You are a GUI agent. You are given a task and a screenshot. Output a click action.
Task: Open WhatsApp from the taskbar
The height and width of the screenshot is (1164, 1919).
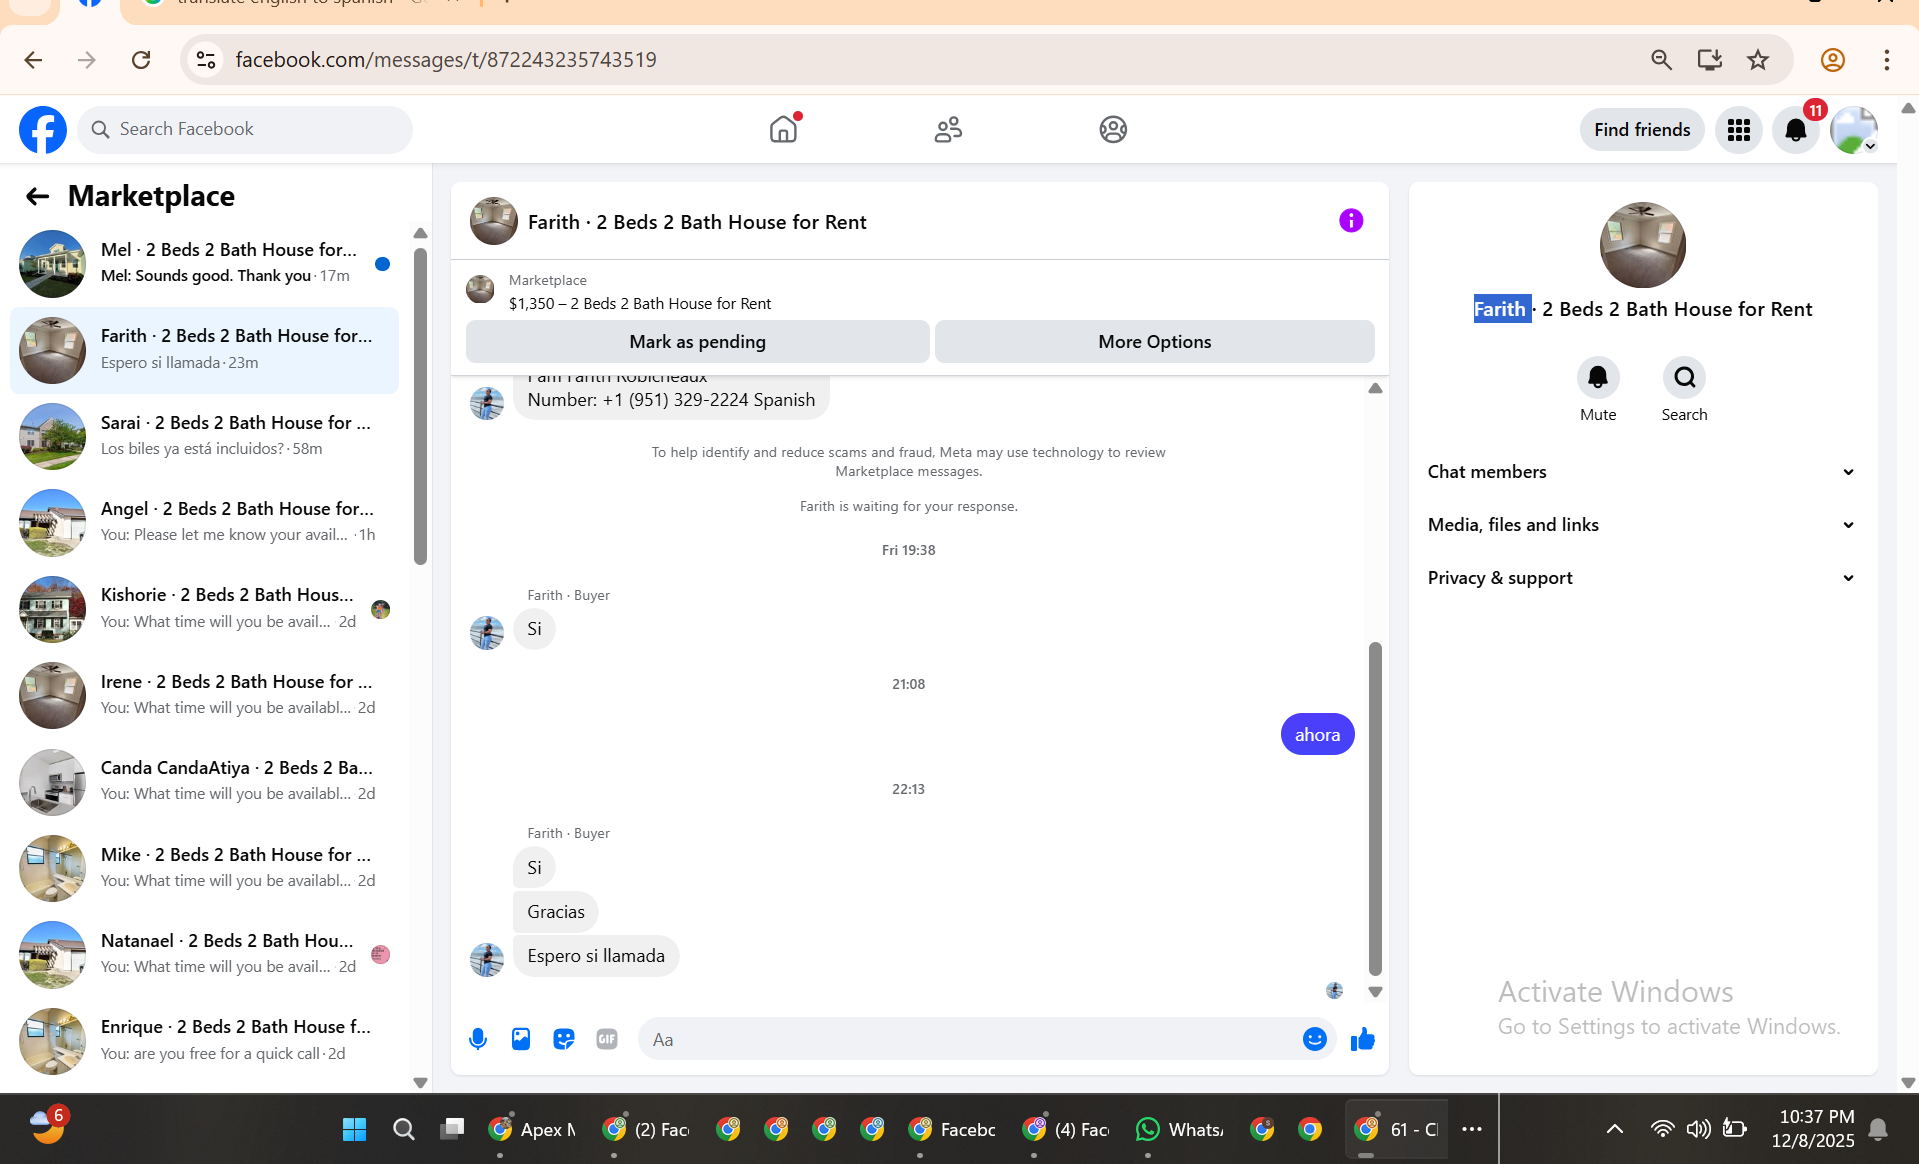click(1180, 1129)
